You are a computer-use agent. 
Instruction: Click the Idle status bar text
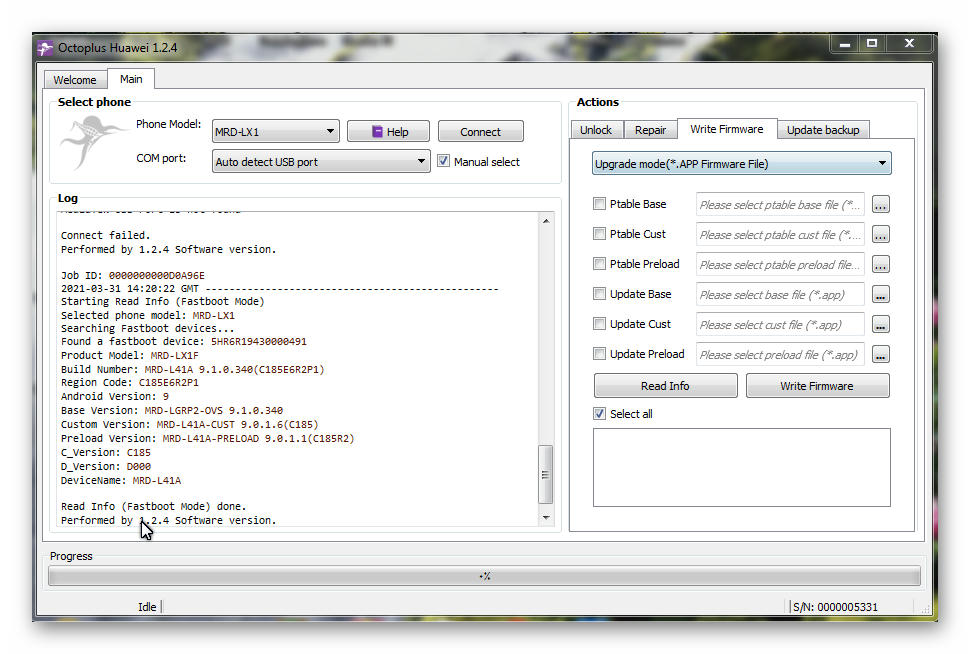[147, 607]
